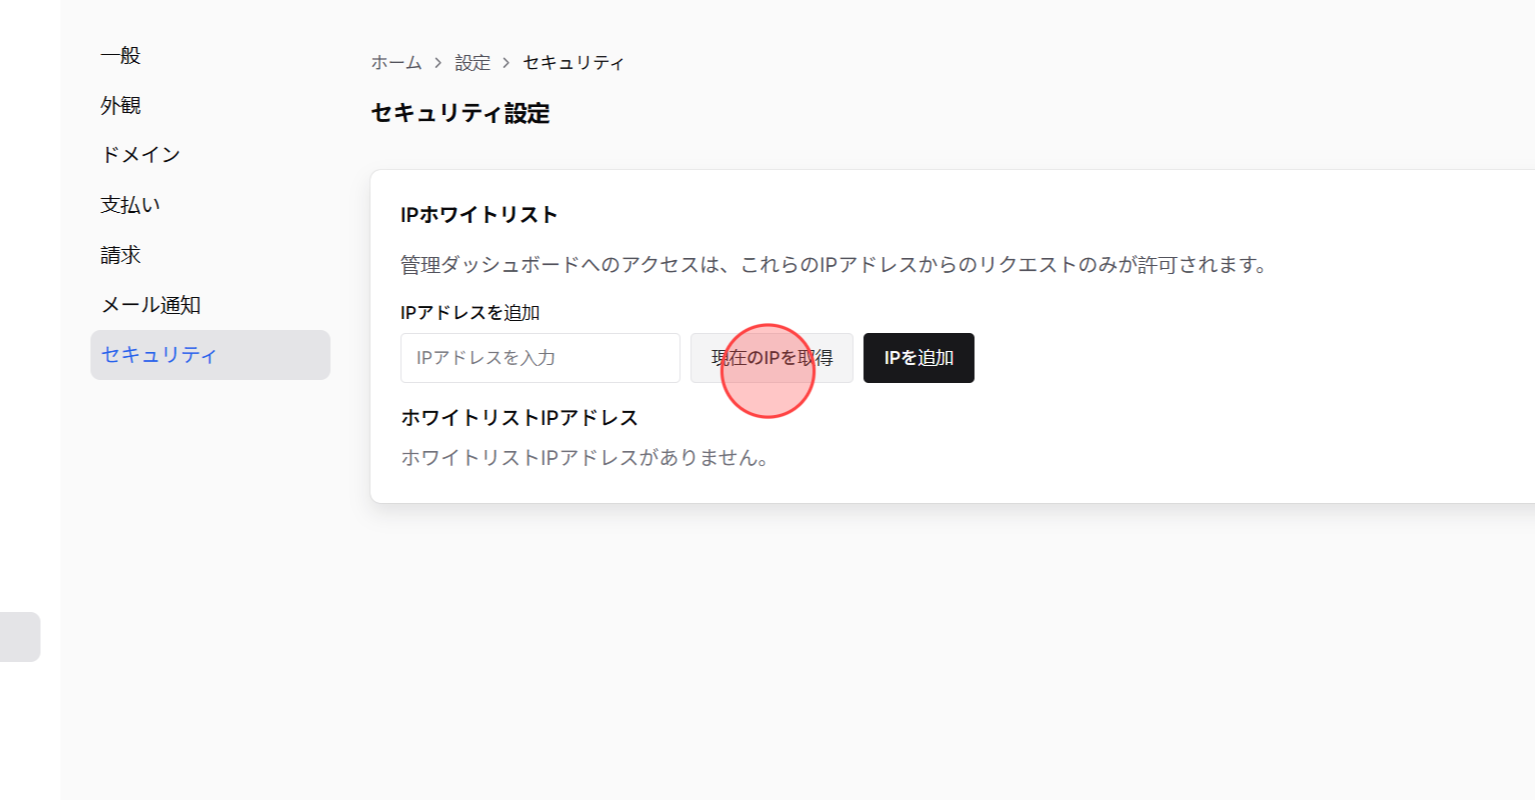Screen dimensions: 1535x800
Task: Click the IPアドレスを追加 label above the field
Action: pyautogui.click(x=470, y=312)
